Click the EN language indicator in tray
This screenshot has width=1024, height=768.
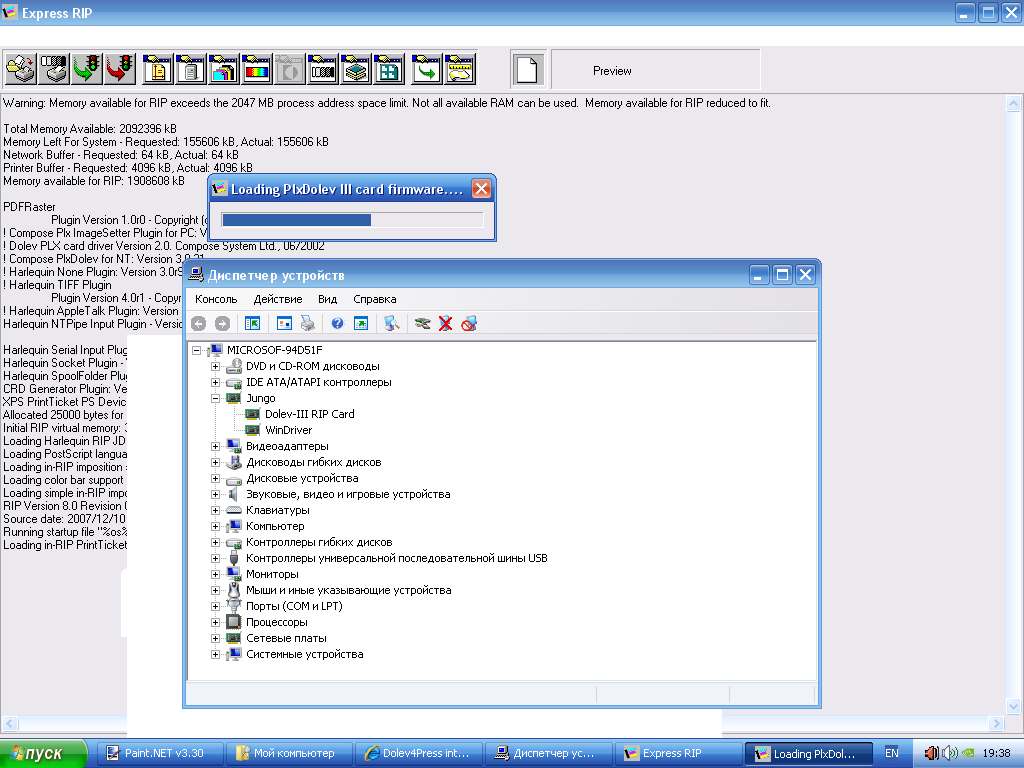(891, 754)
